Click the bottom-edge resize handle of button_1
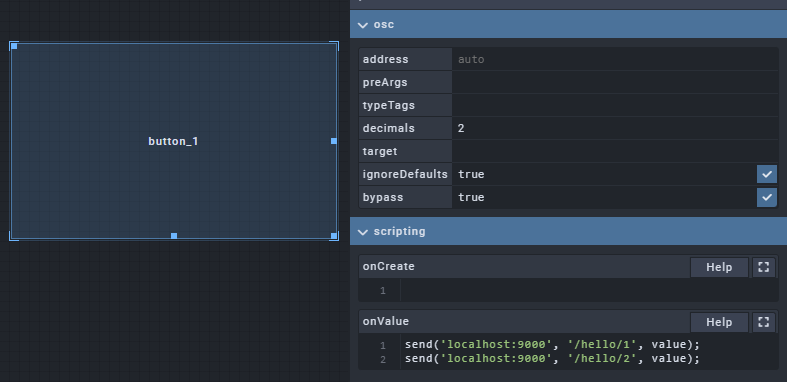The image size is (787, 382). 174,236
